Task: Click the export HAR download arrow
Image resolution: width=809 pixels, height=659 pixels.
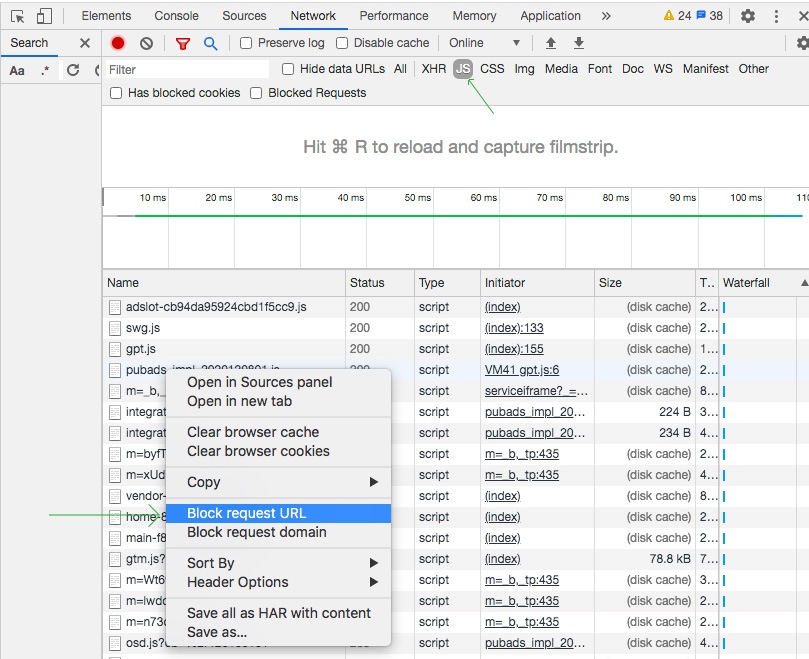Action: pos(578,43)
